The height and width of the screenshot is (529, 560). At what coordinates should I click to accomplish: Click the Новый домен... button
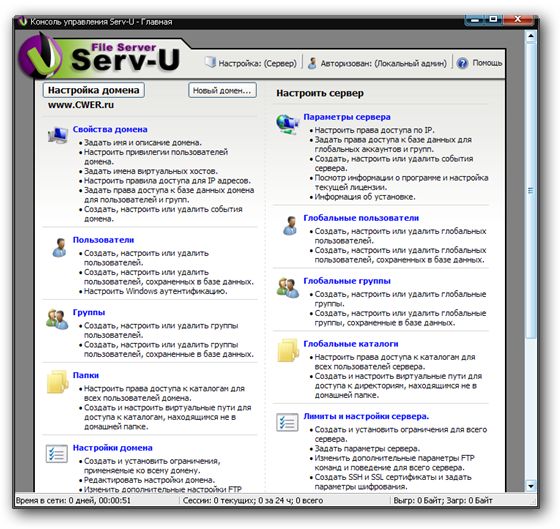(222, 90)
